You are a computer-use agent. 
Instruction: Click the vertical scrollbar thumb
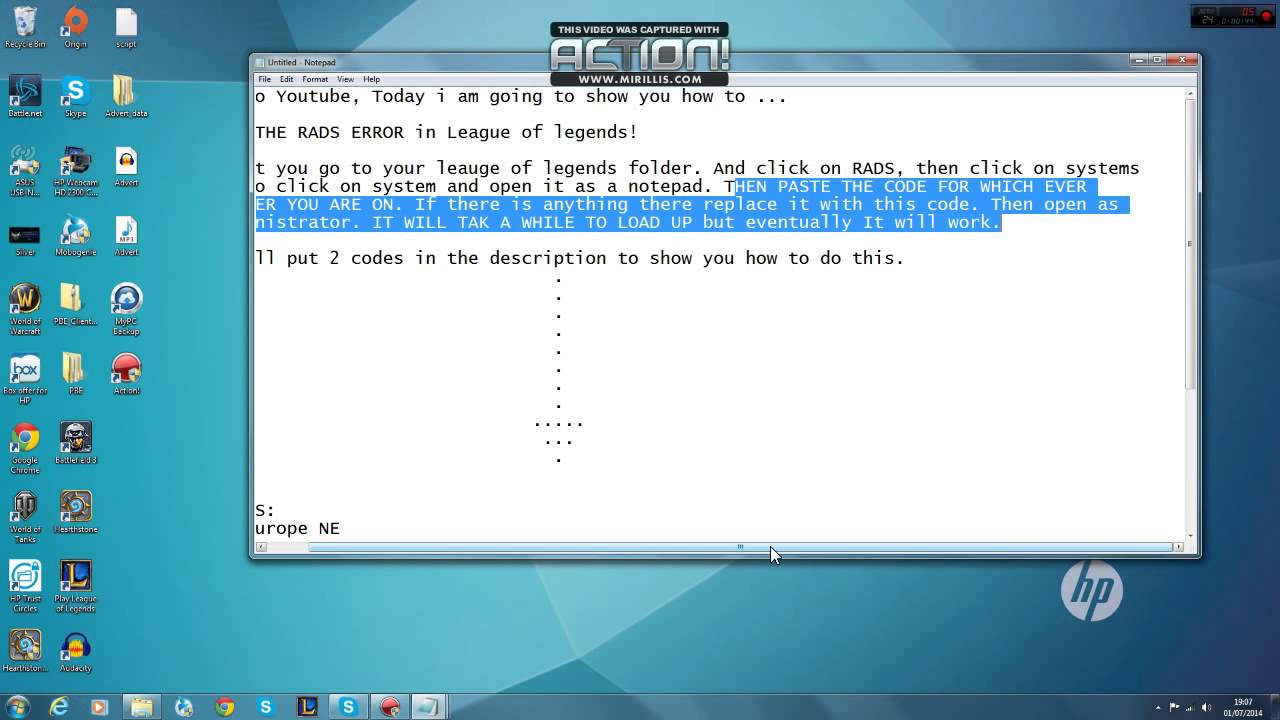click(x=1190, y=245)
